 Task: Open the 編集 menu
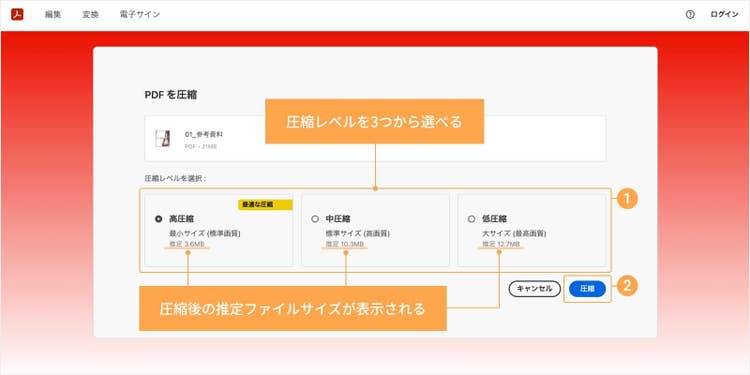(53, 14)
